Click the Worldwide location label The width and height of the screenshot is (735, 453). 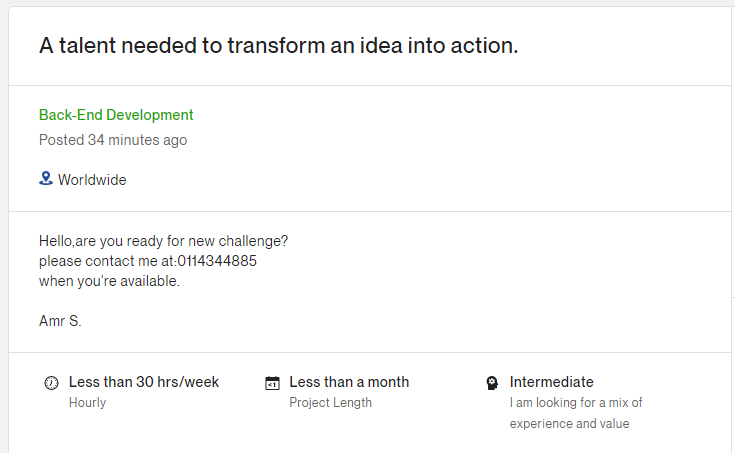click(x=92, y=180)
